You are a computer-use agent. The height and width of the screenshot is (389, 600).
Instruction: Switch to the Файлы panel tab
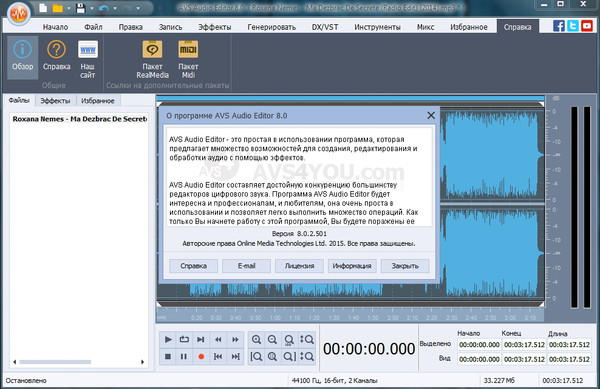click(x=19, y=100)
